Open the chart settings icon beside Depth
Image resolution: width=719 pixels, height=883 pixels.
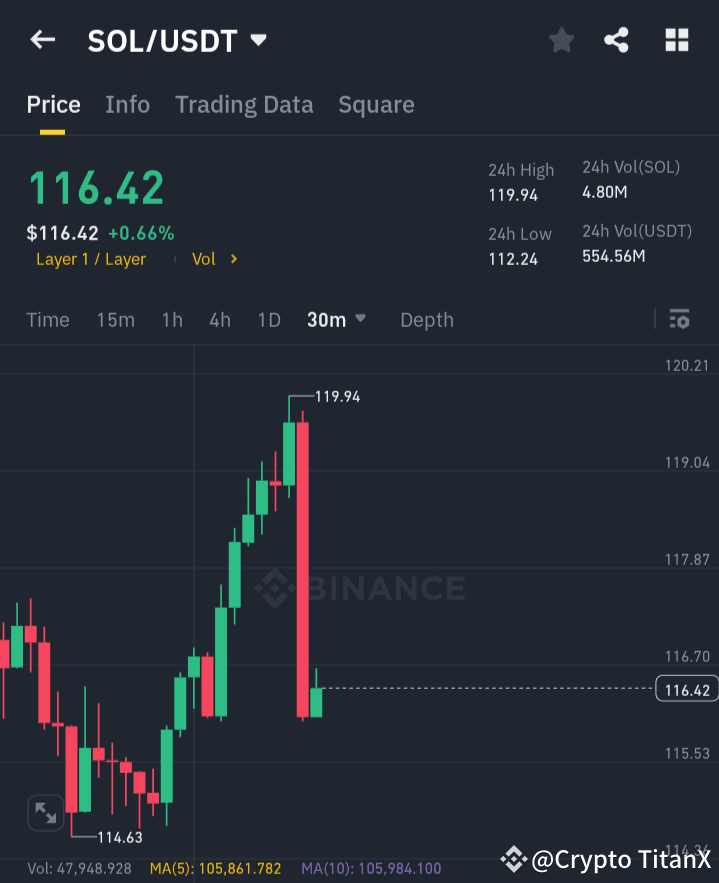pos(679,319)
